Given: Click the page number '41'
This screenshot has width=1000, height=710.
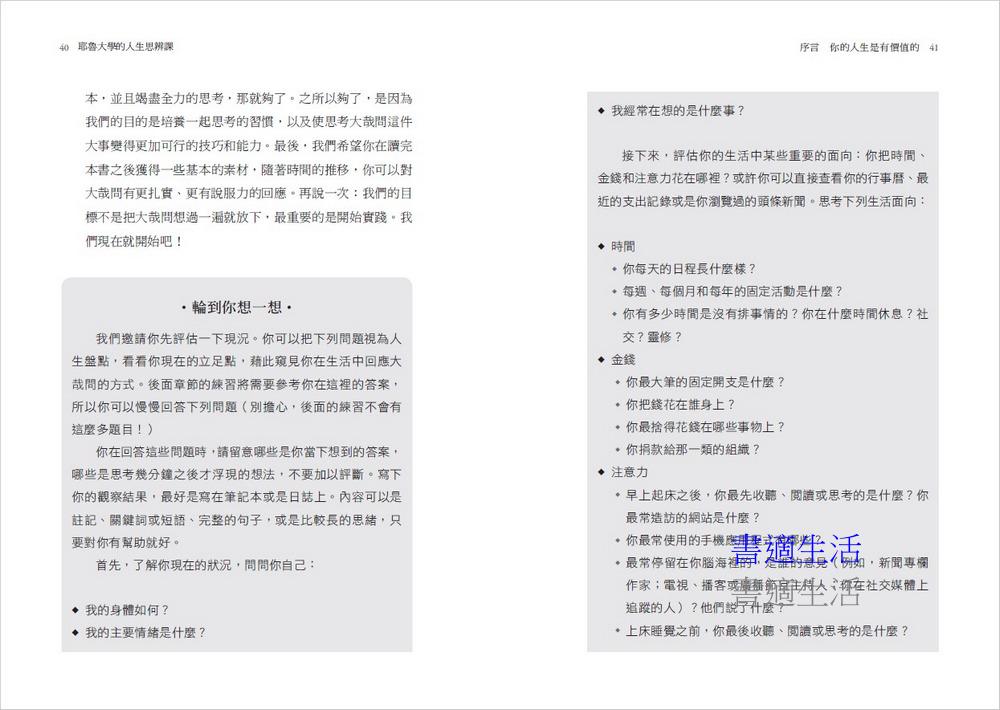Looking at the screenshot, I should 934,47.
